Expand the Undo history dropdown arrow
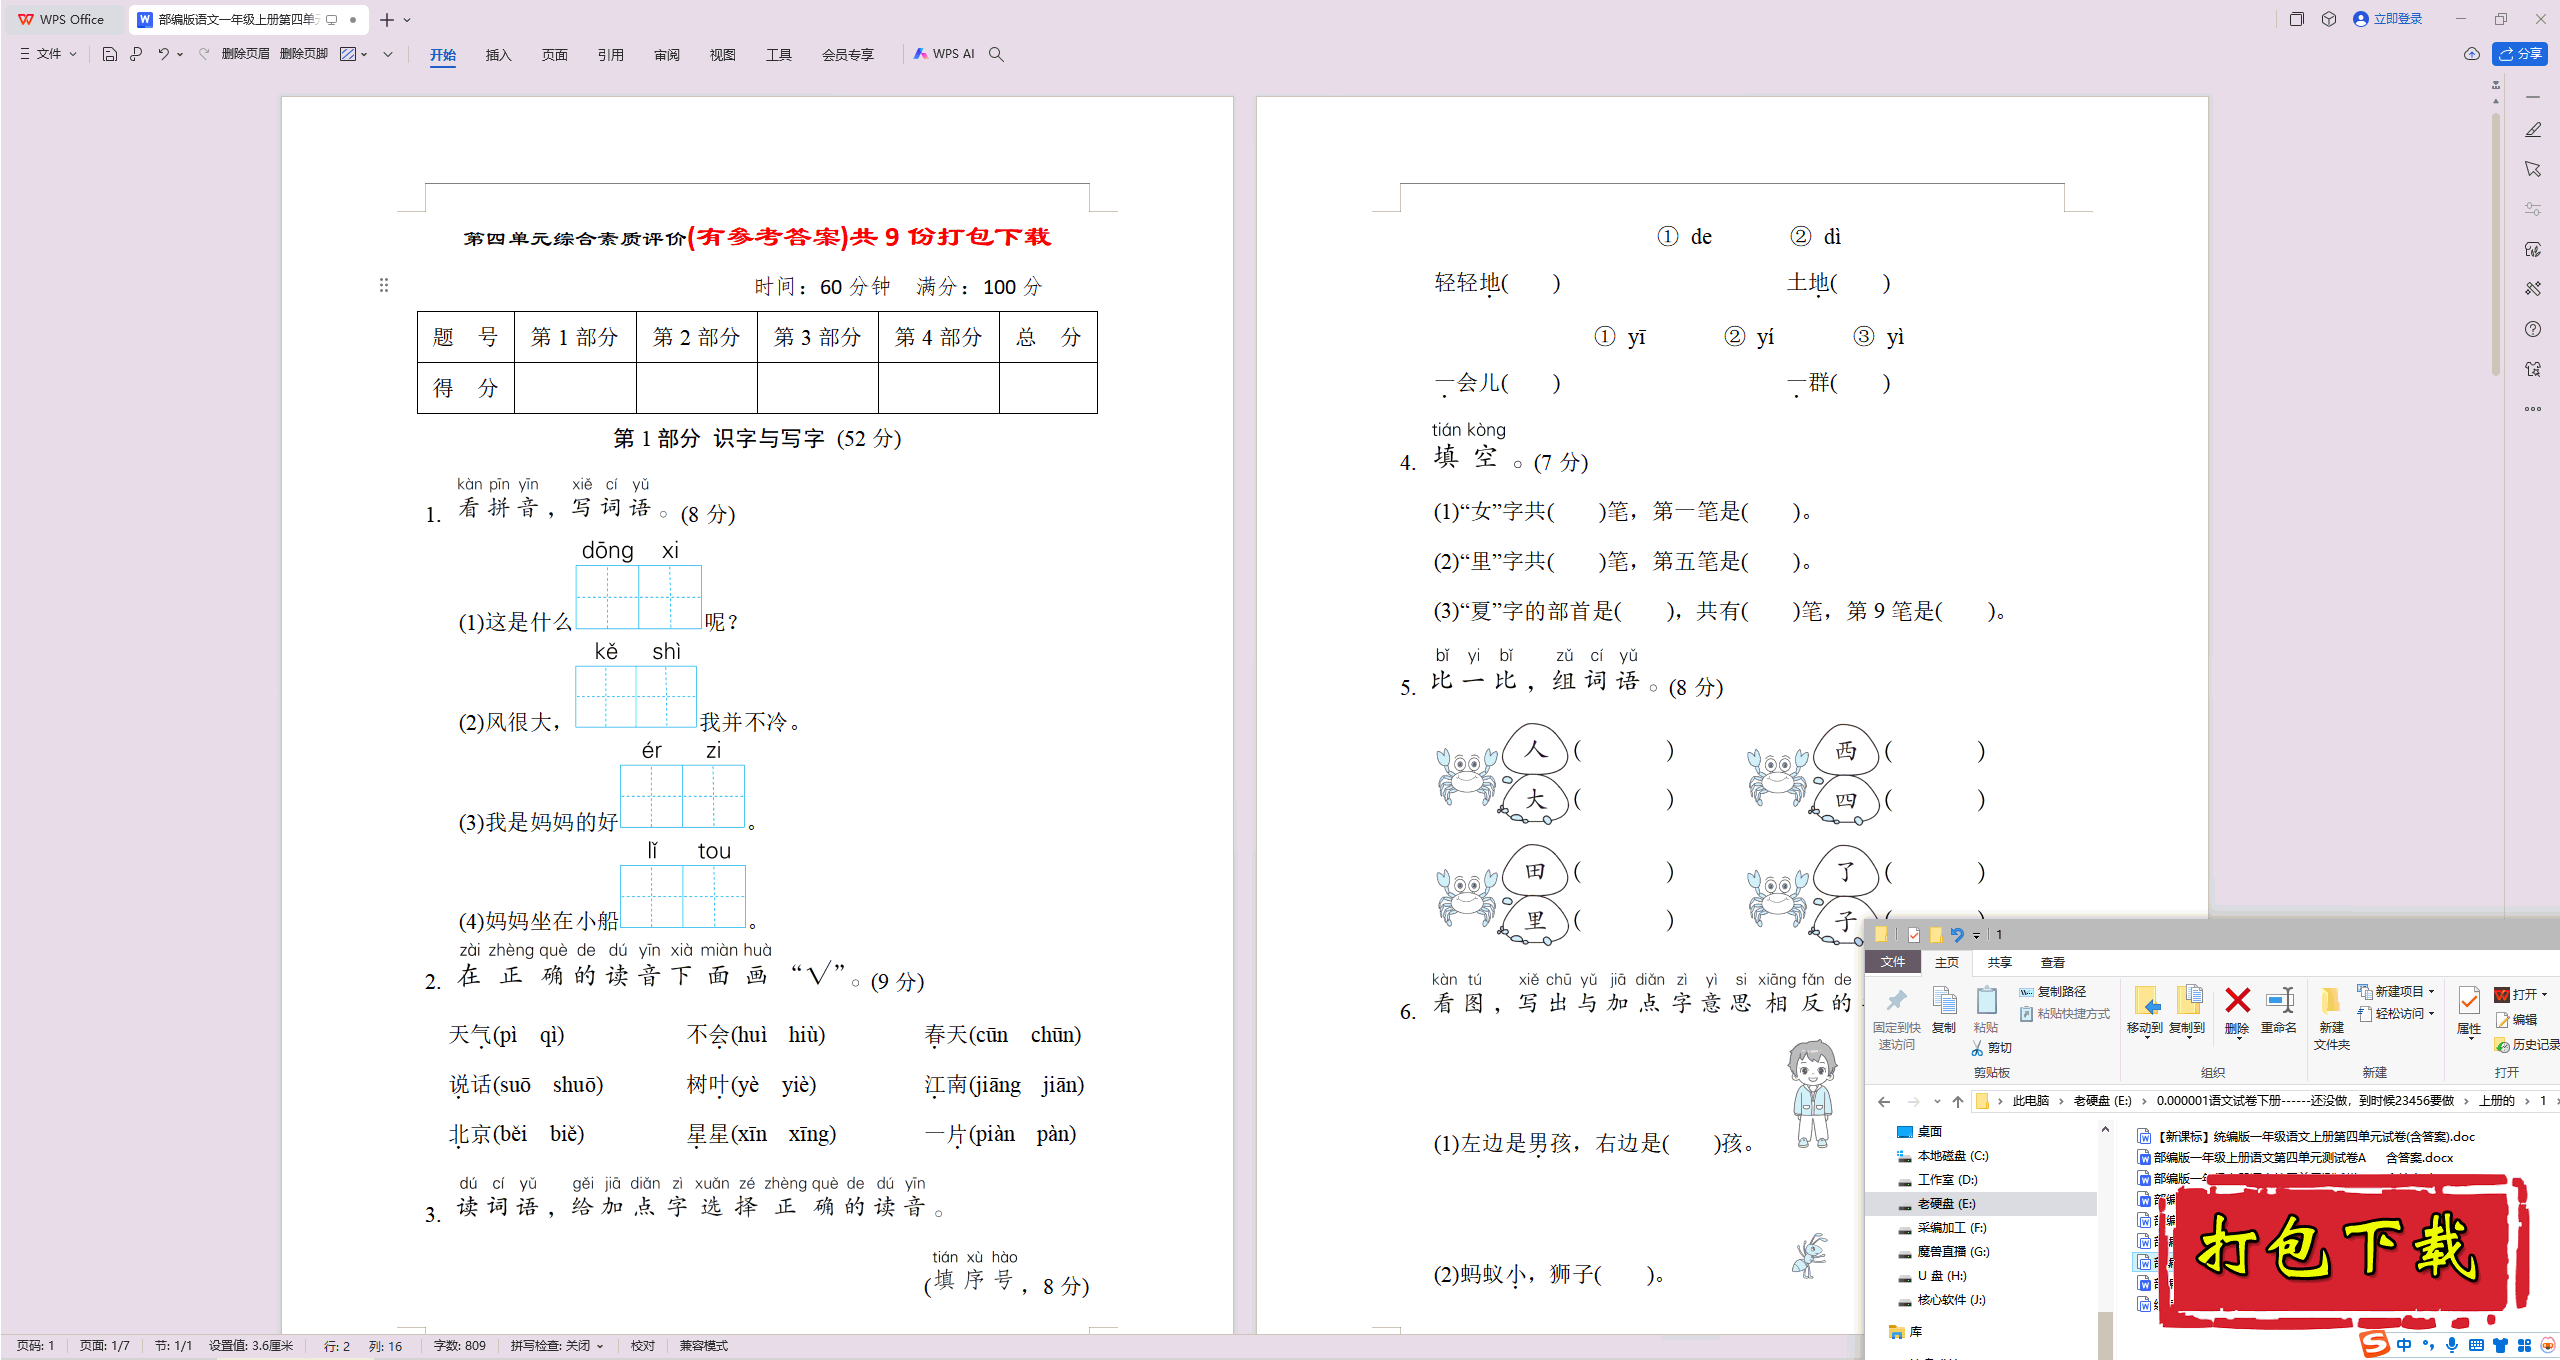The height and width of the screenshot is (1360, 2560). (x=180, y=54)
